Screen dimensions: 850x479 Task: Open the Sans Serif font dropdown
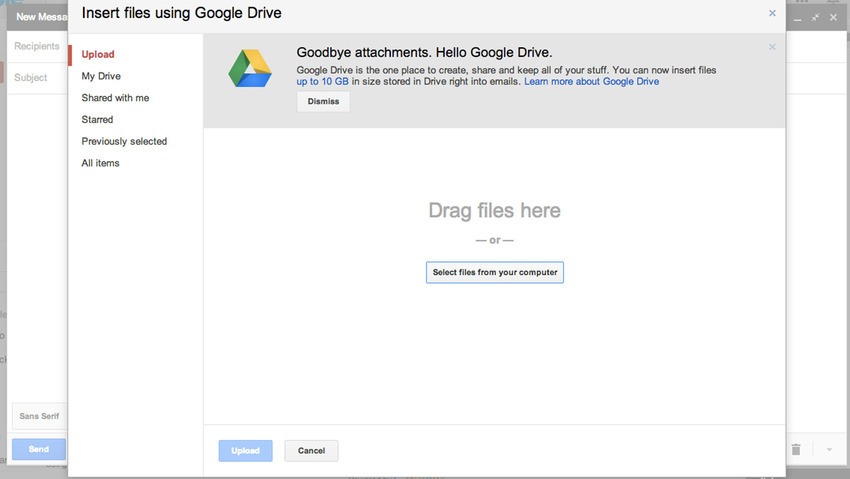(x=38, y=415)
